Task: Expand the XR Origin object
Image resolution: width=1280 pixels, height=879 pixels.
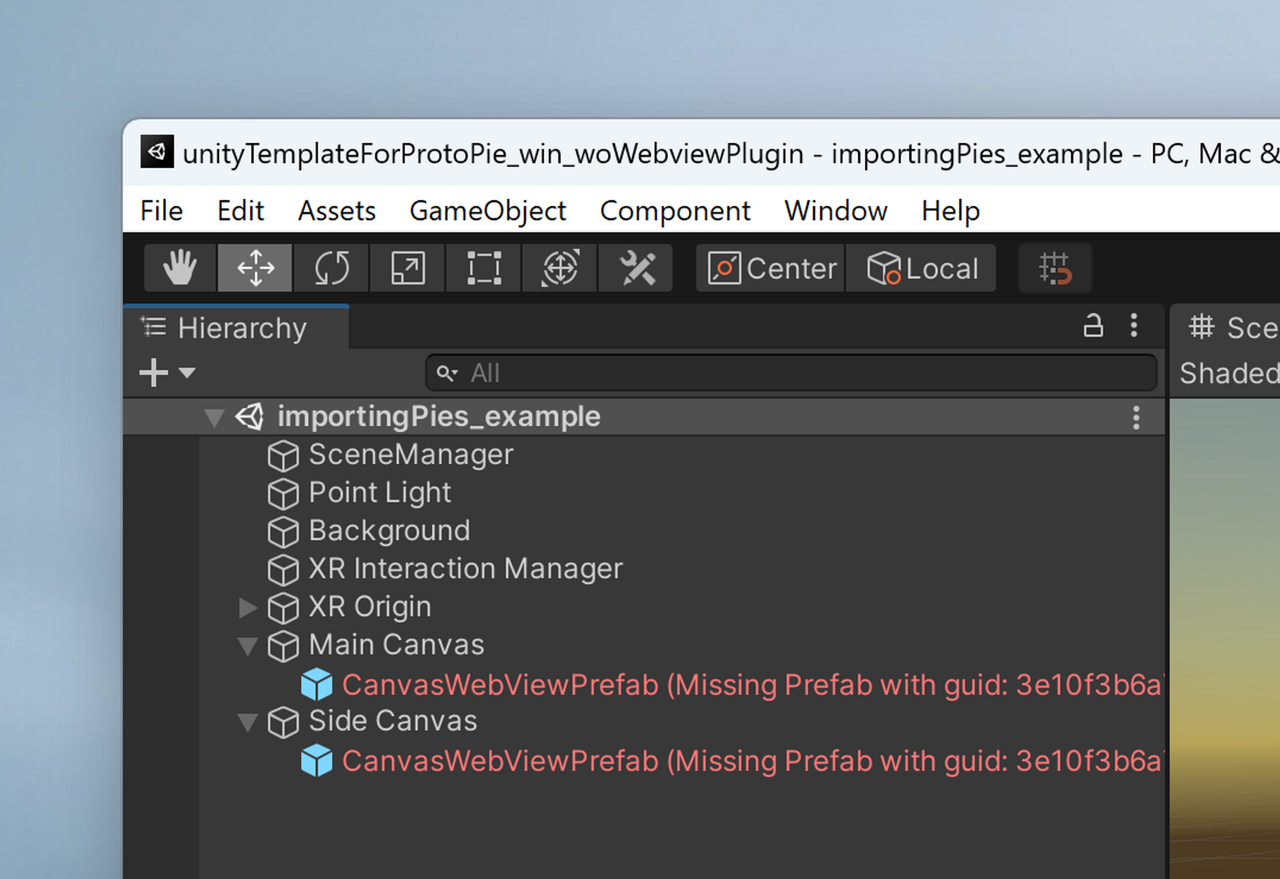Action: [x=248, y=607]
